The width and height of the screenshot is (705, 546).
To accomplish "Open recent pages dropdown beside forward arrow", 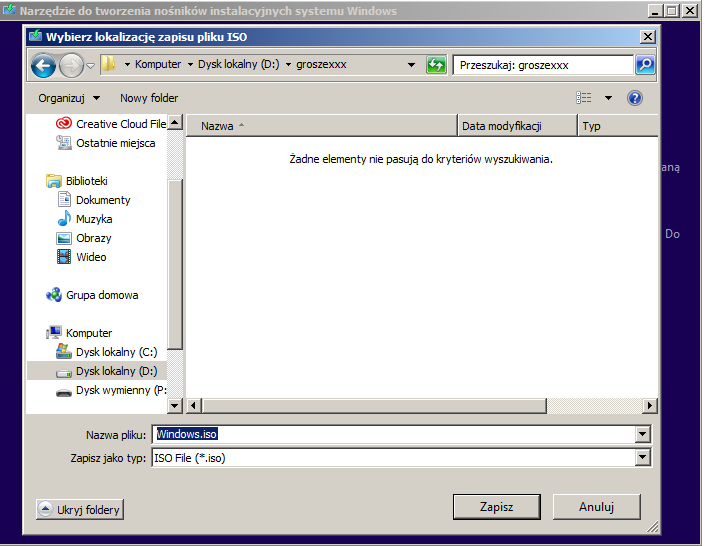I will click(90, 66).
